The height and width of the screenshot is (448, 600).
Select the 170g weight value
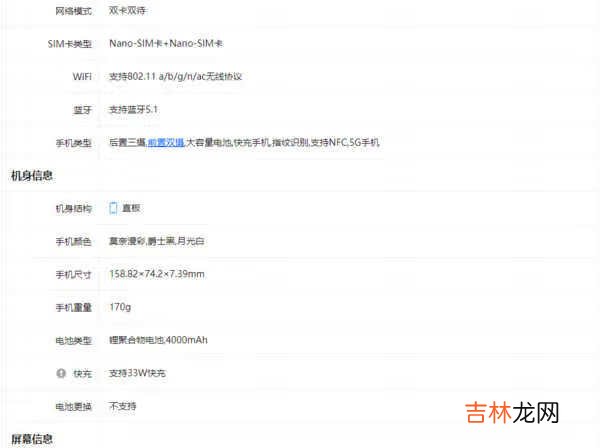pyautogui.click(x=120, y=307)
